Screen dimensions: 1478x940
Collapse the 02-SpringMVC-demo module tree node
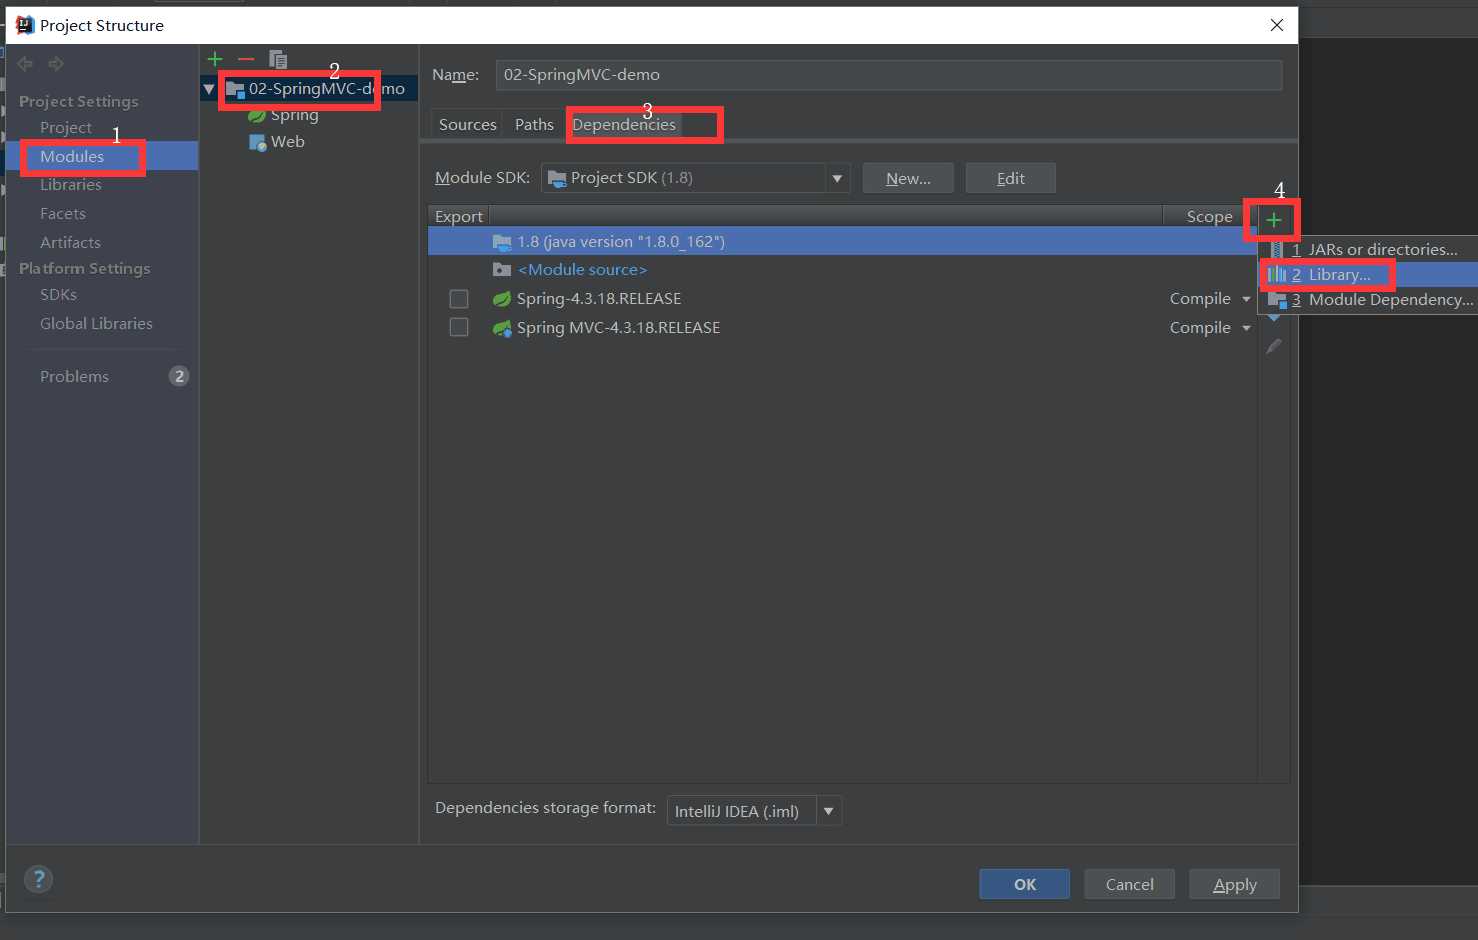(x=209, y=89)
